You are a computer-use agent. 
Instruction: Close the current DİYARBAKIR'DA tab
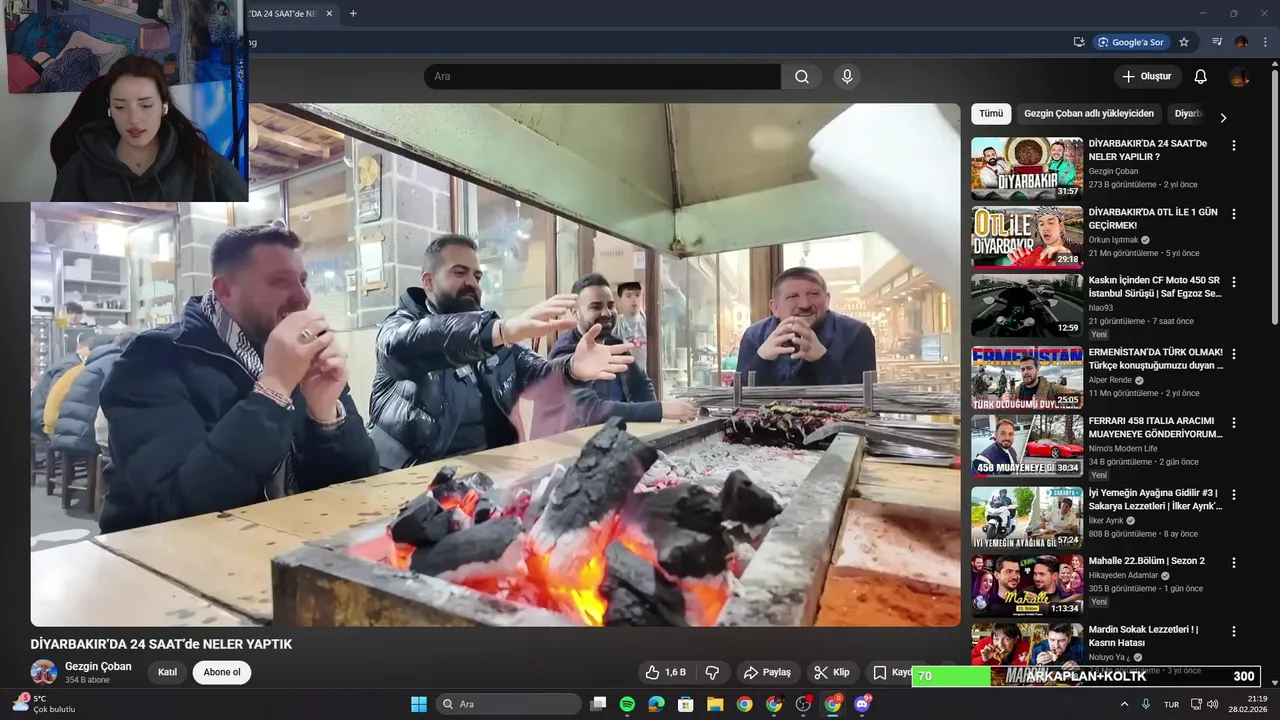coord(329,13)
